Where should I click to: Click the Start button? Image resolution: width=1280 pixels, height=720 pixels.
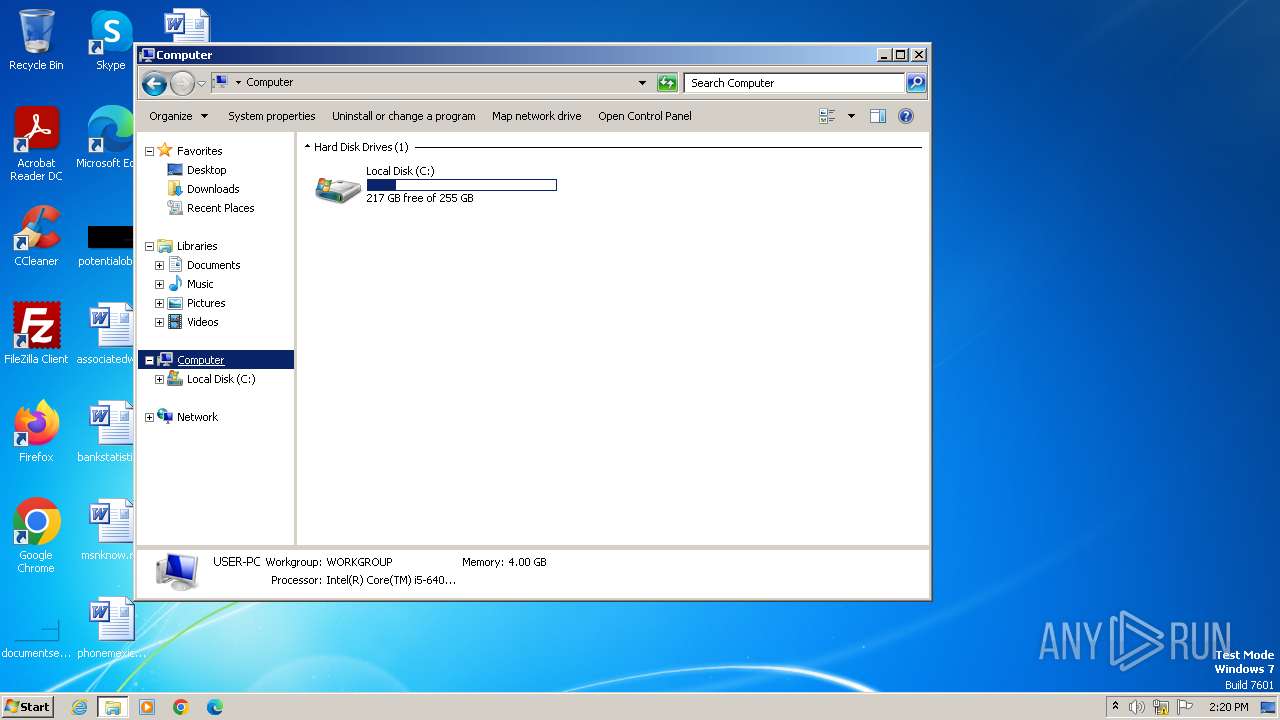tap(28, 706)
